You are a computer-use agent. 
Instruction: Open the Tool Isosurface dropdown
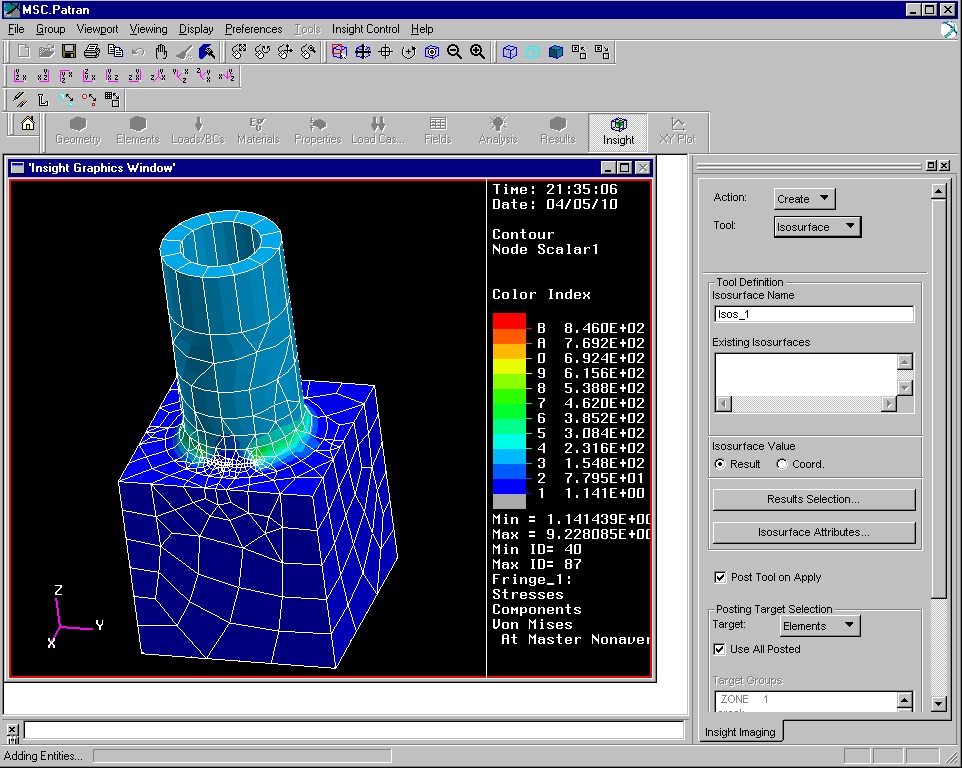point(817,227)
